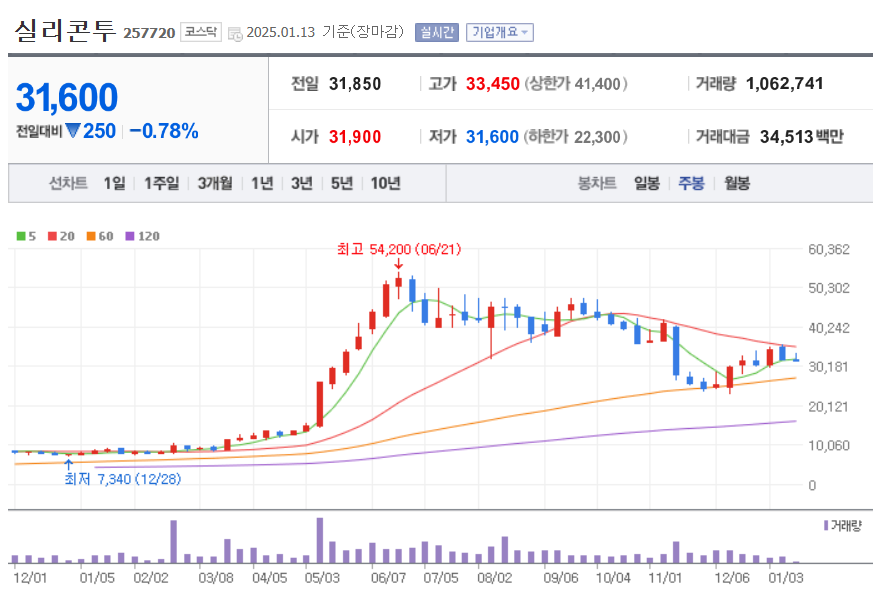Select the 1주일 line chart tab
Image resolution: width=873 pixels, height=609 pixels.
pyautogui.click(x=161, y=183)
